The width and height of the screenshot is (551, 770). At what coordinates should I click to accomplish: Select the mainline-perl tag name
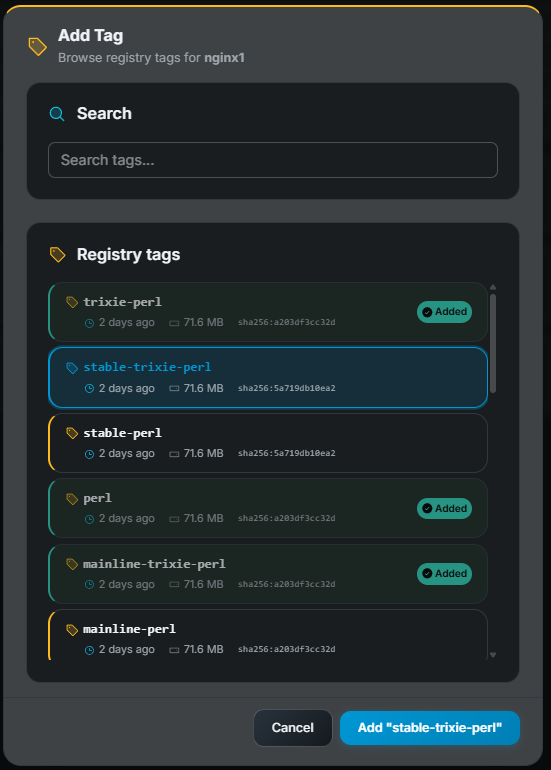129,629
